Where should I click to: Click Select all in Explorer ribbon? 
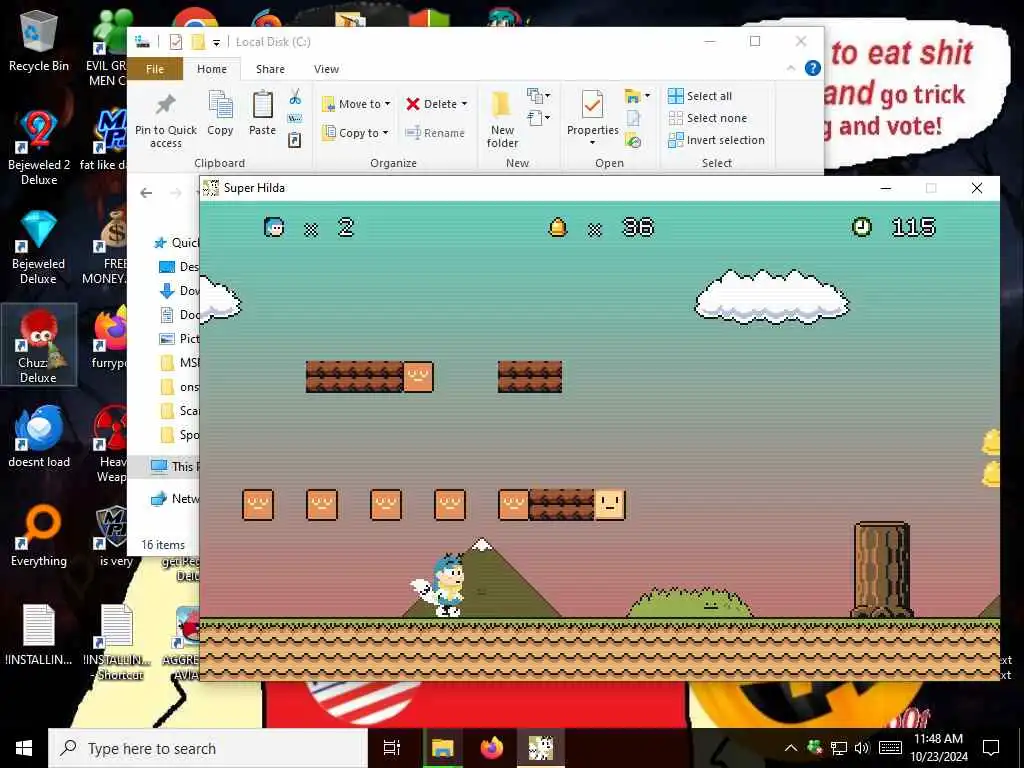[x=699, y=96]
